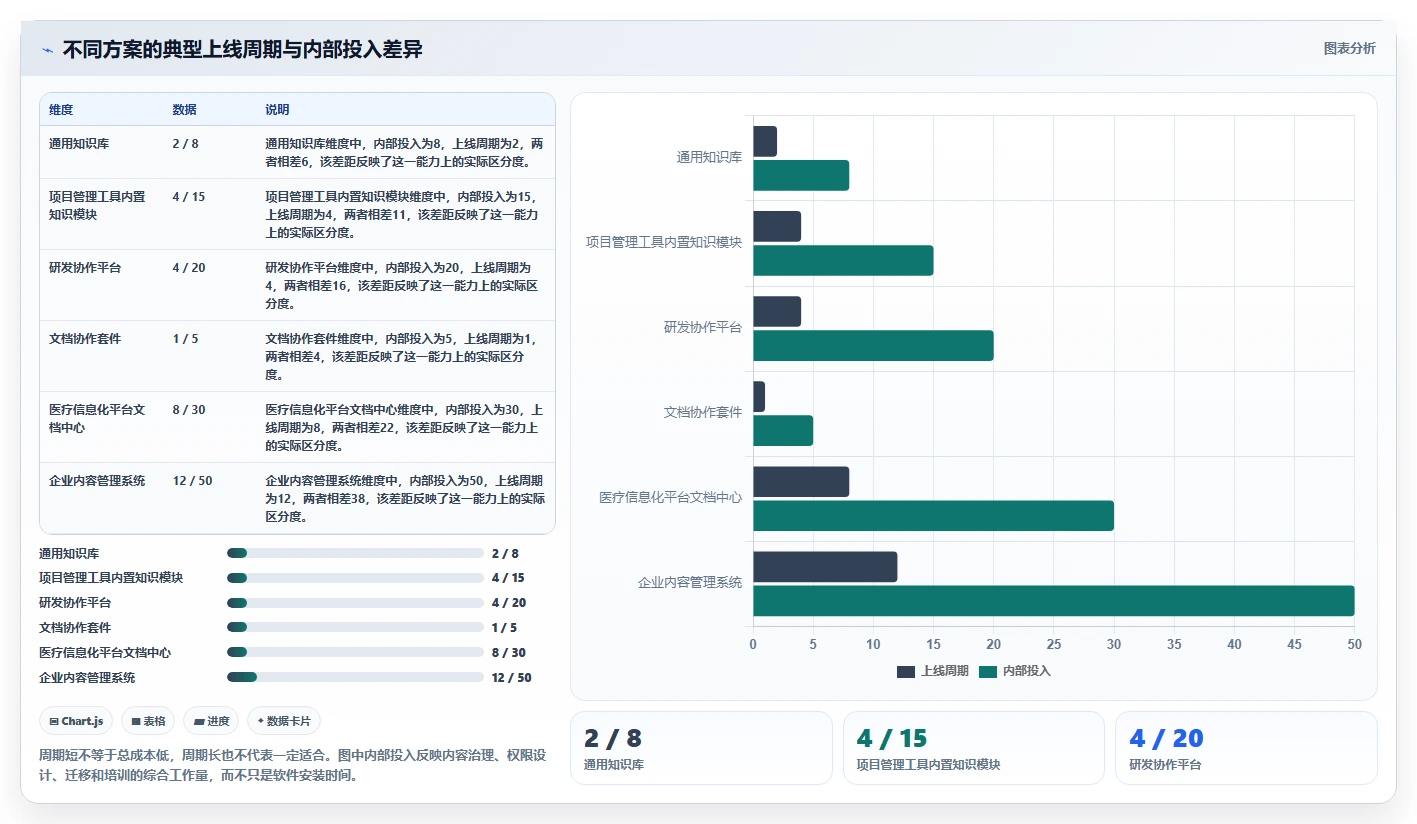Click the 上线周期 bar for 通用知识库
Viewport: 1417px width, 824px height.
click(x=765, y=141)
